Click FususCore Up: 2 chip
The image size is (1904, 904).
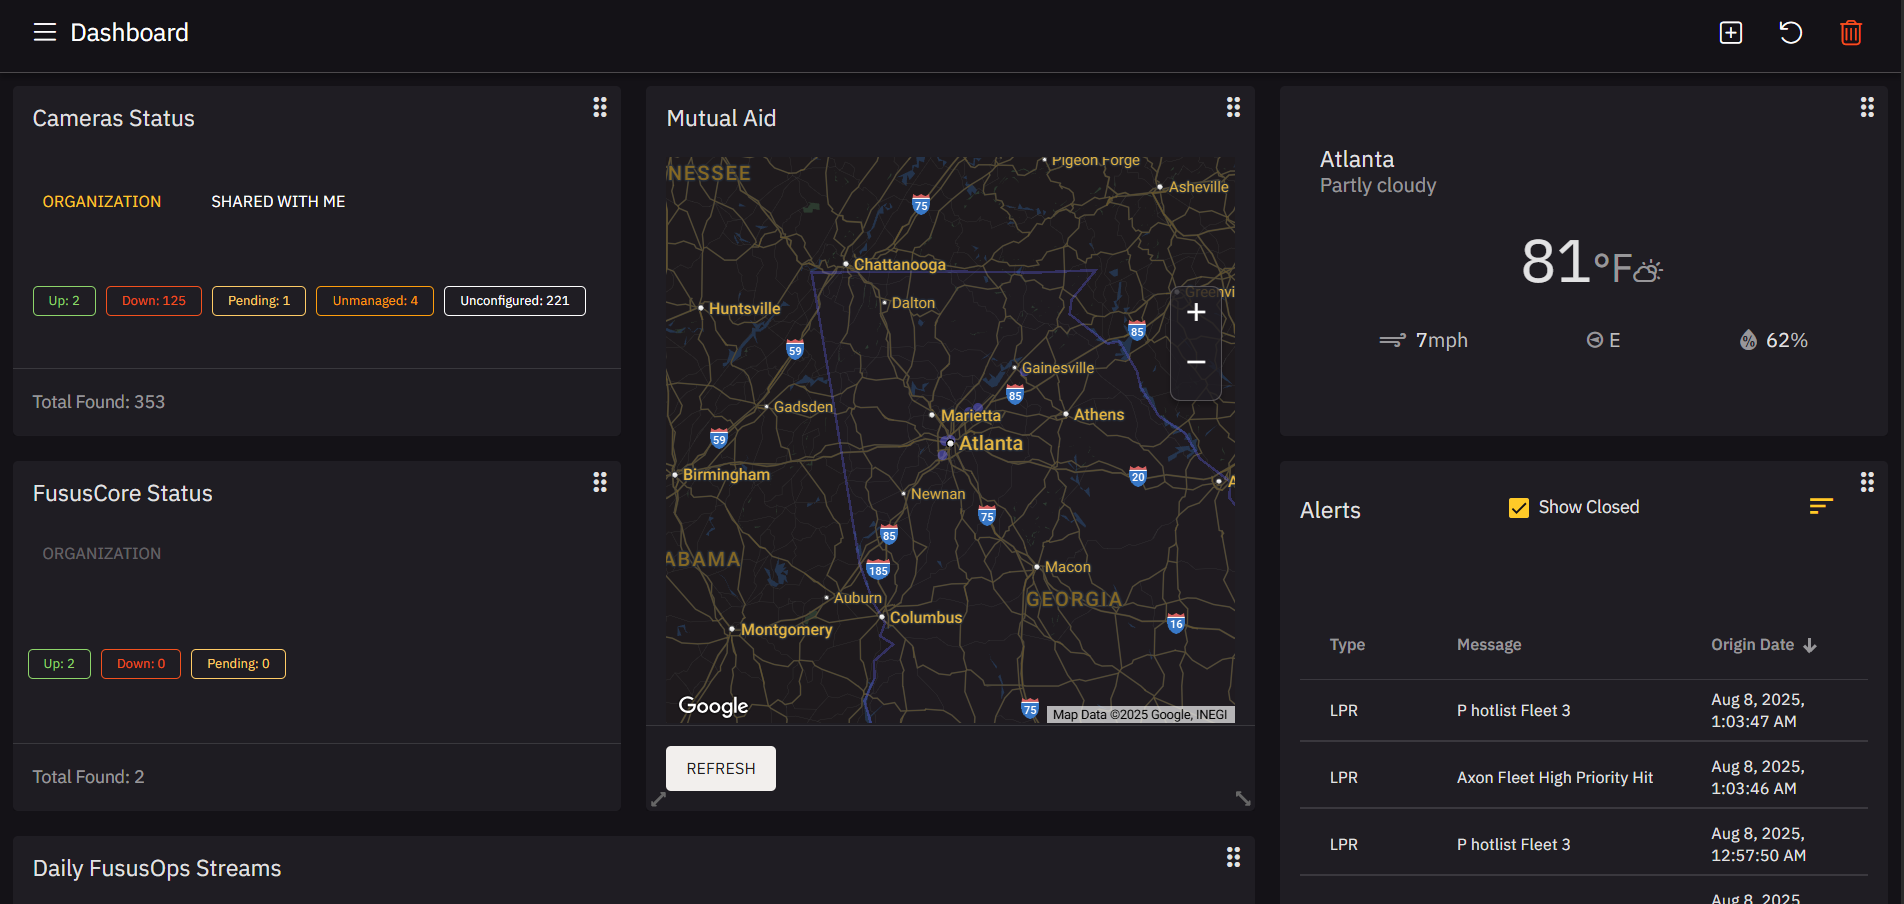coord(59,664)
